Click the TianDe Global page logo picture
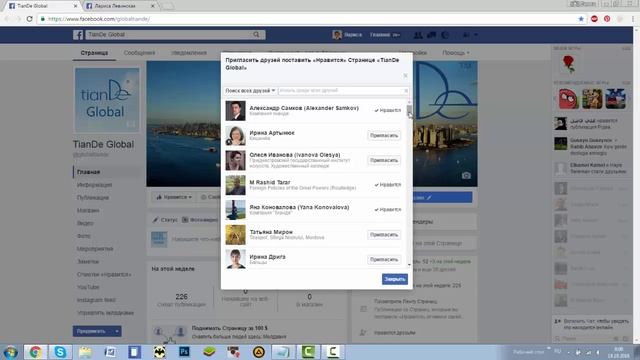This screenshot has height=360, width=640. pos(107,100)
